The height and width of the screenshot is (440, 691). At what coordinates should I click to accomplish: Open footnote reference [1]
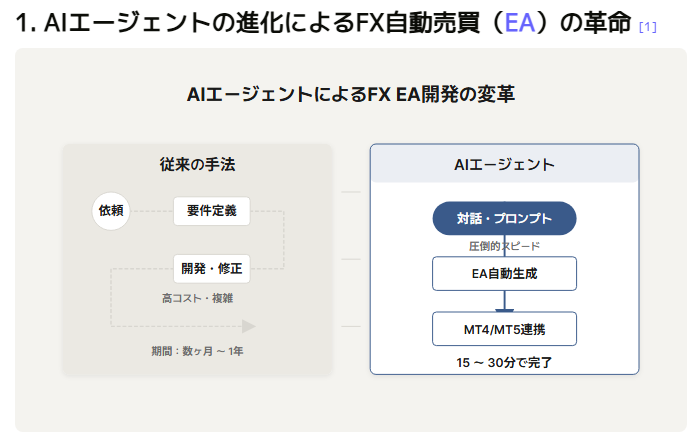pyautogui.click(x=647, y=27)
